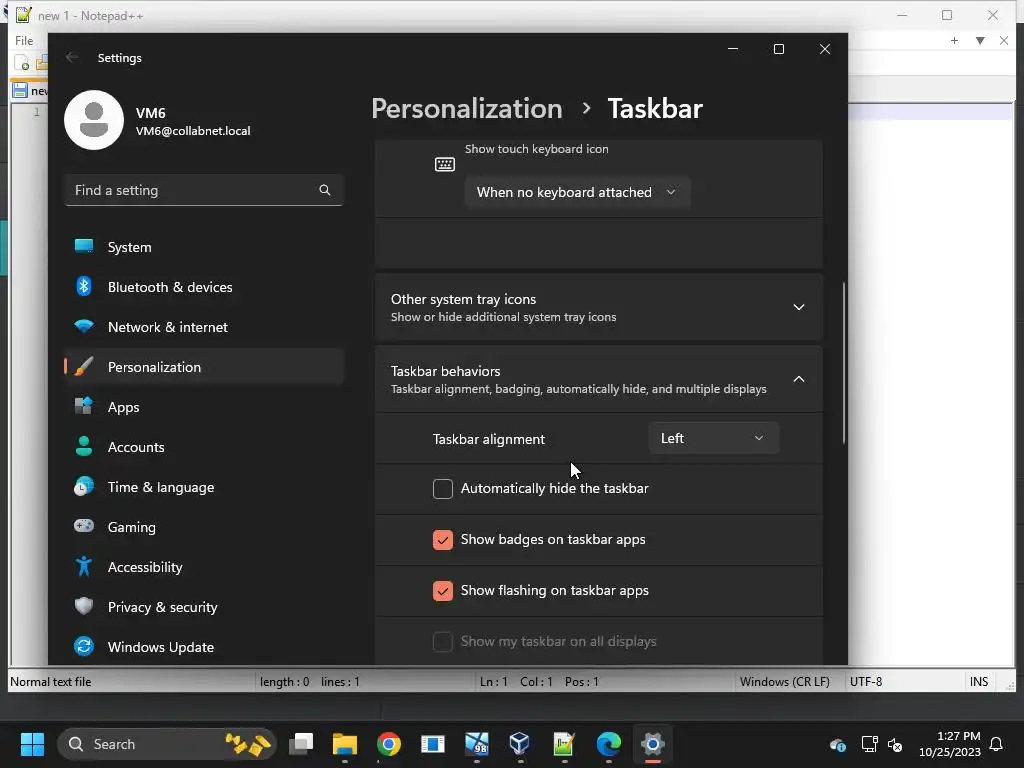Click Windows (CR LF) in Notepad++ status bar
Viewport: 1024px width, 768px height.
784,682
